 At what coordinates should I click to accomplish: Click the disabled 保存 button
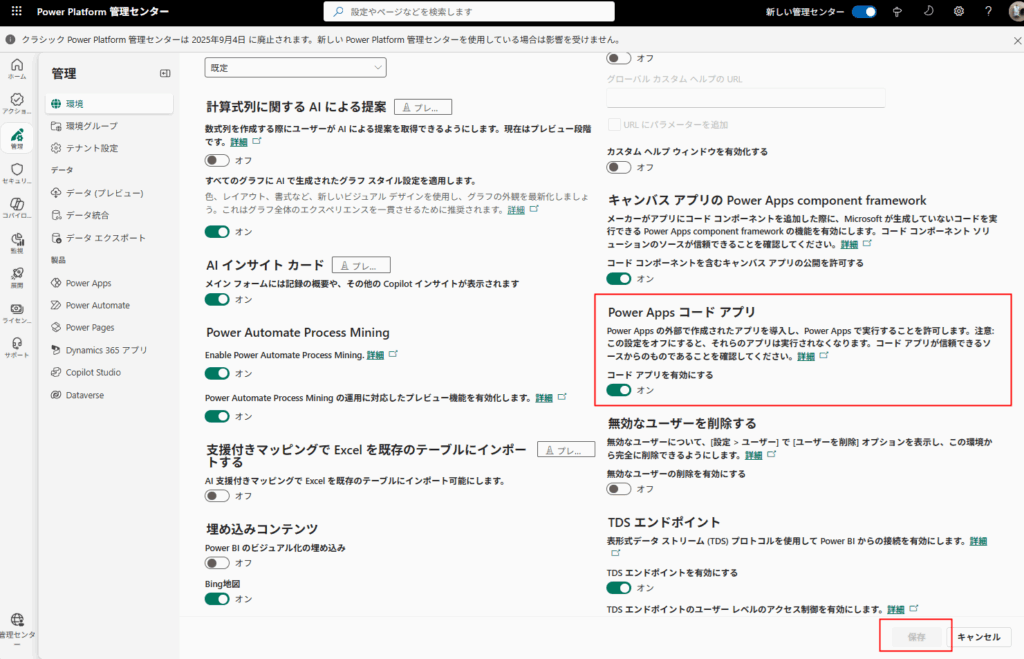916,637
